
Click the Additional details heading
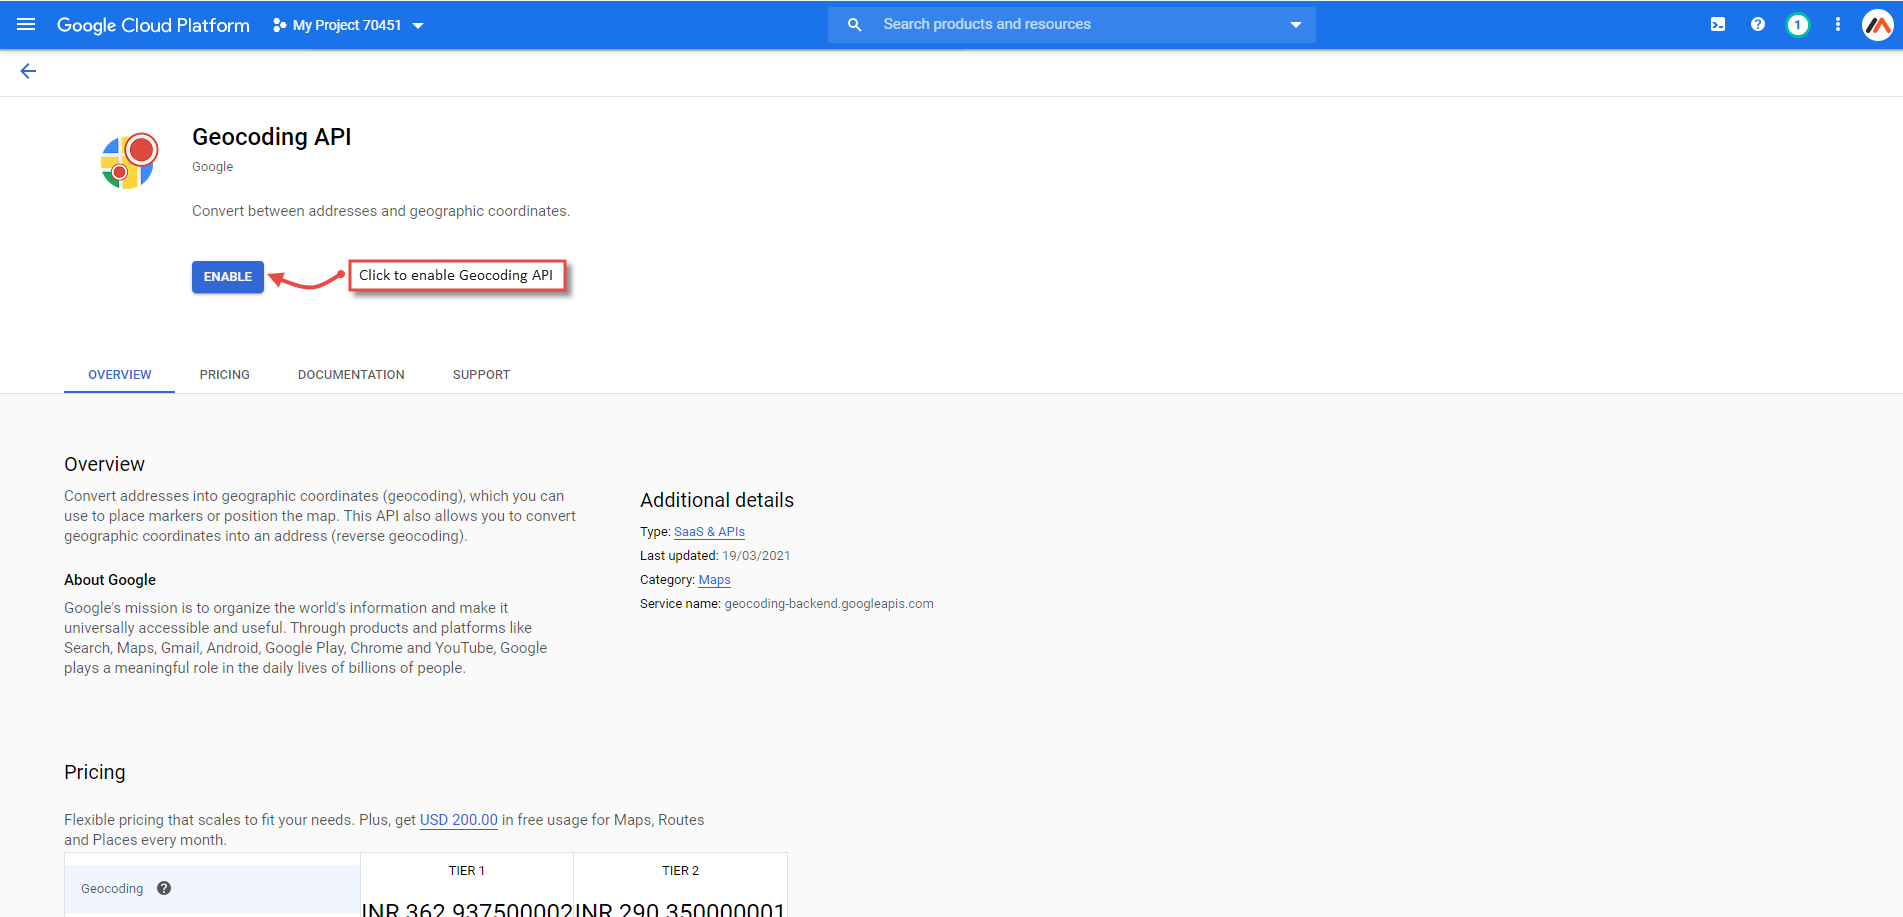point(717,500)
